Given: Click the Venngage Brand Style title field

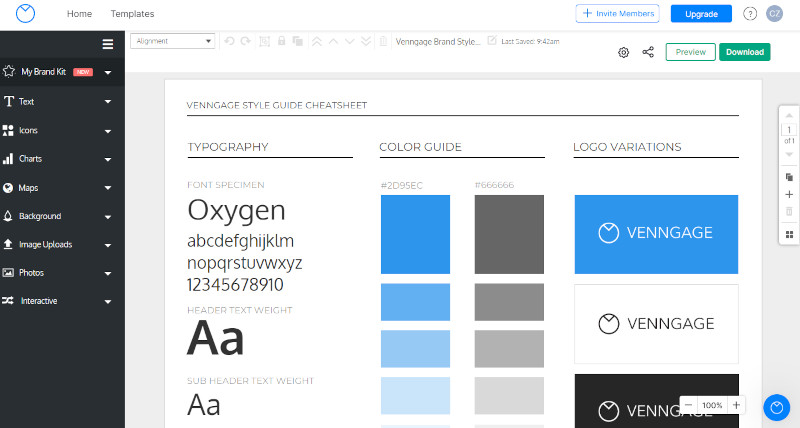Looking at the screenshot, I should [x=438, y=41].
